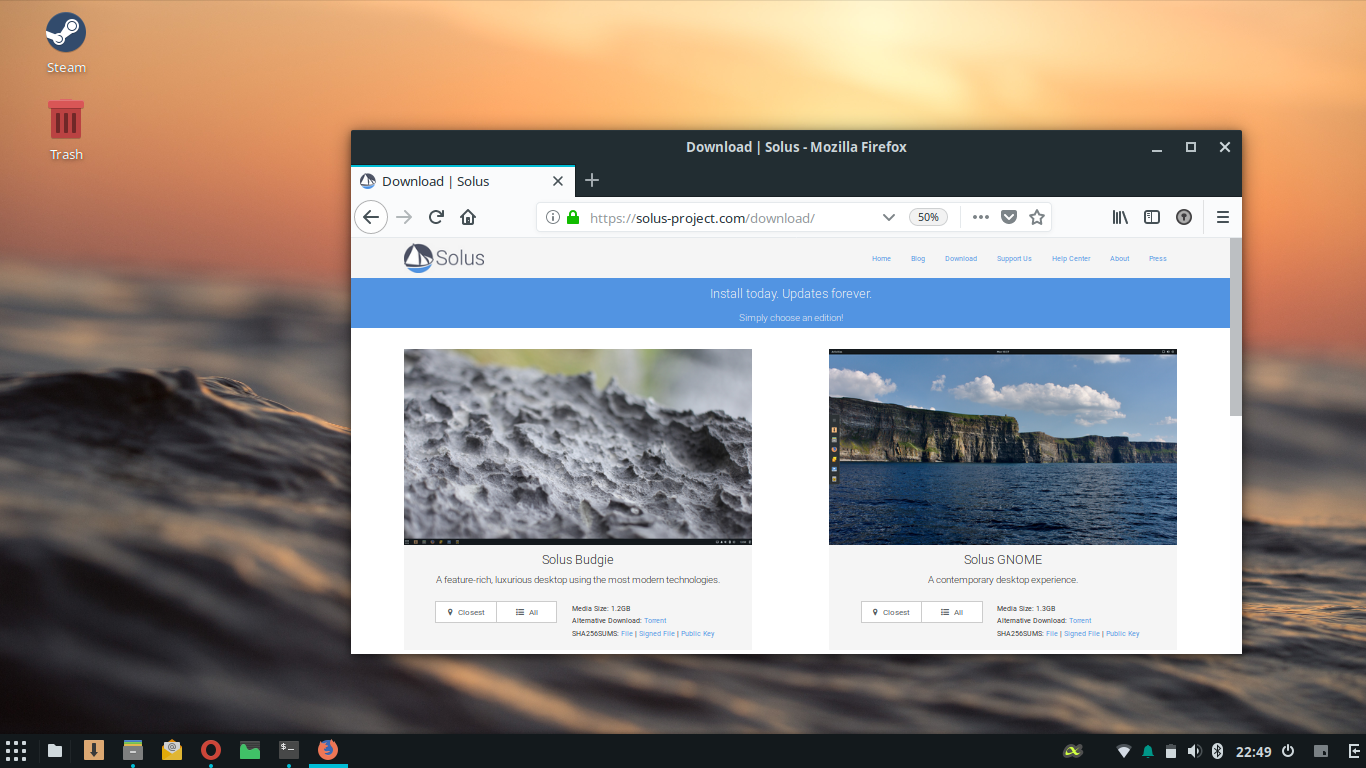Launch the download manager panel icon
This screenshot has width=1366, height=768.
pyautogui.click(x=94, y=750)
